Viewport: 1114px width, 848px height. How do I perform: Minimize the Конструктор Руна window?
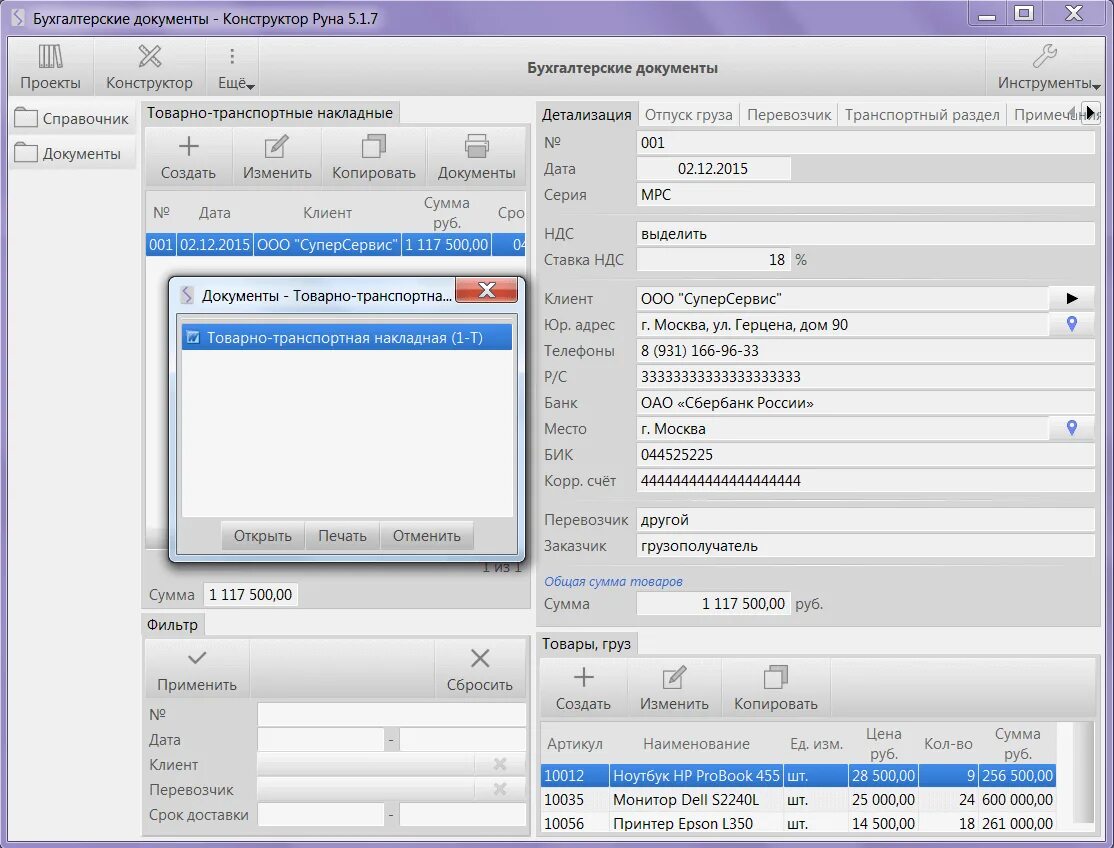(987, 13)
